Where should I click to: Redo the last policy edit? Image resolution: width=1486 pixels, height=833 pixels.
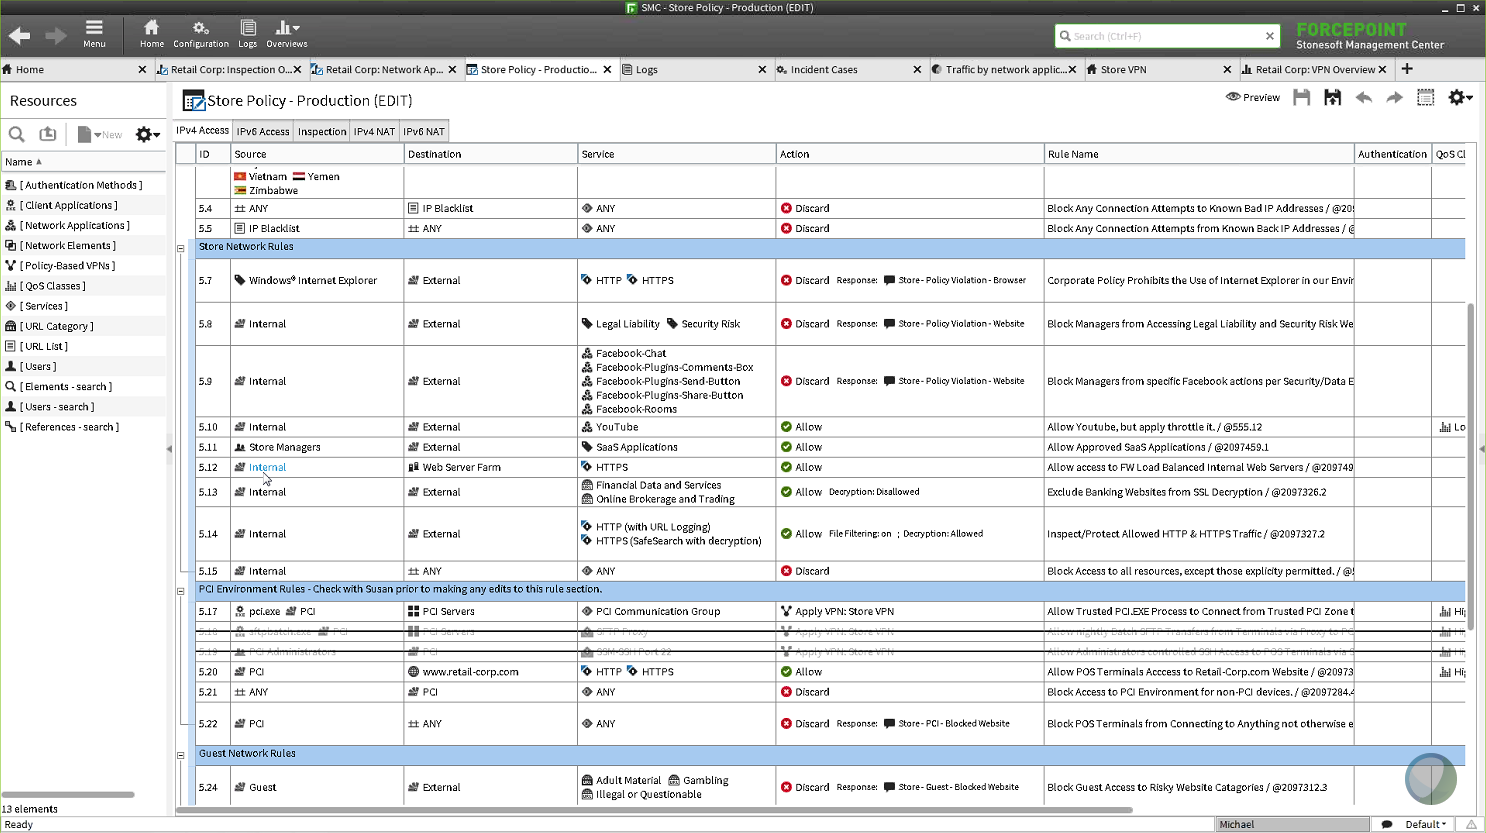(x=1394, y=97)
